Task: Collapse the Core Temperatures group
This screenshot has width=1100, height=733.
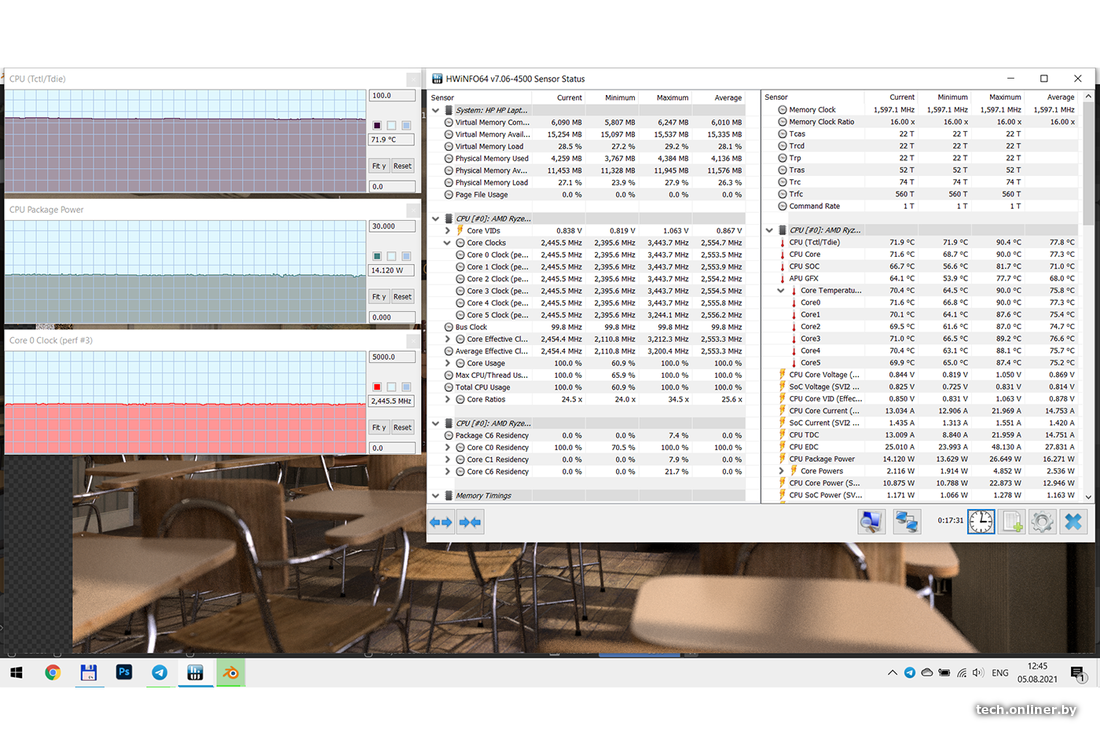Action: [x=781, y=291]
